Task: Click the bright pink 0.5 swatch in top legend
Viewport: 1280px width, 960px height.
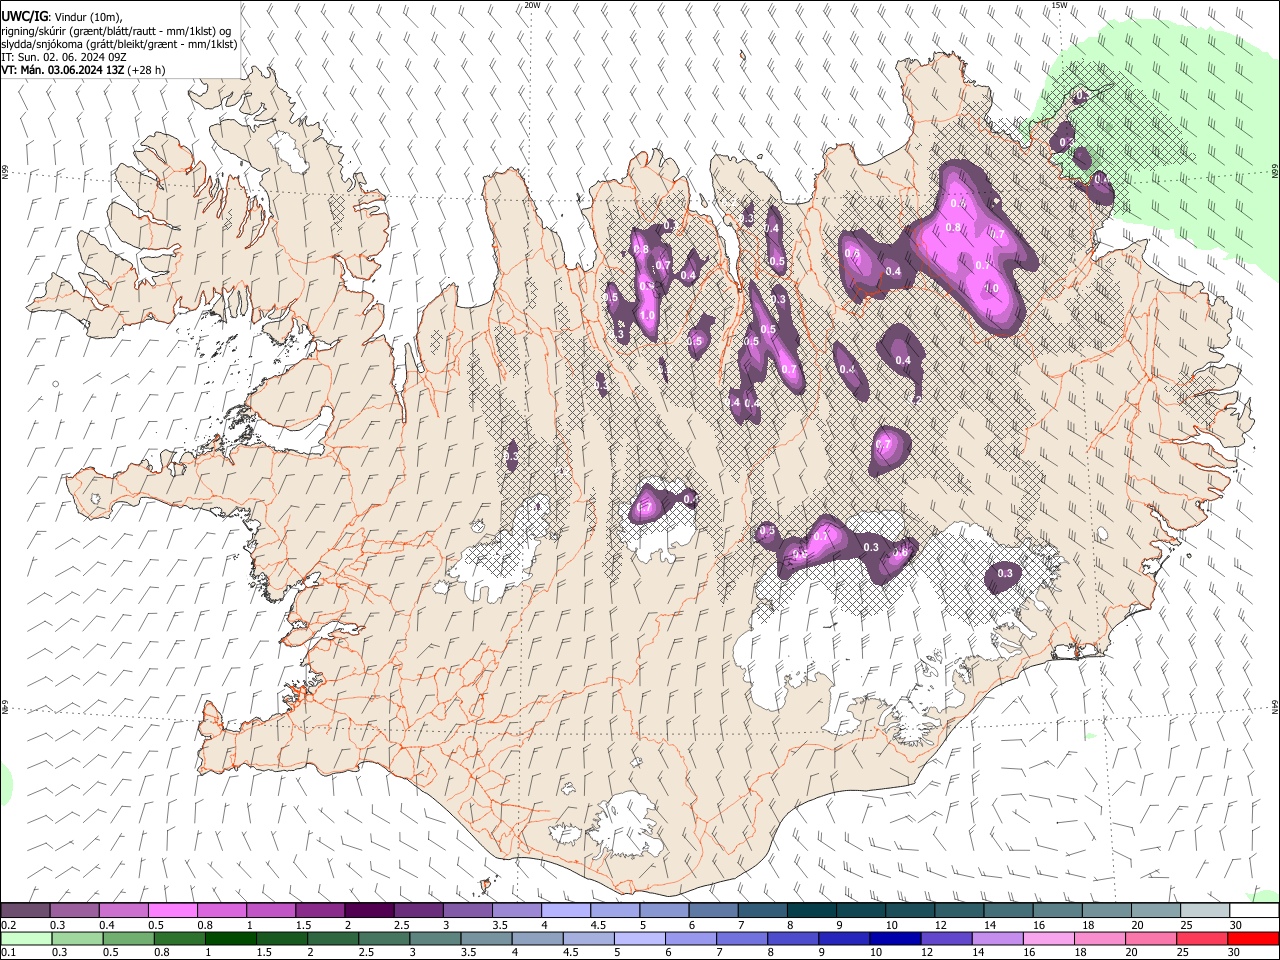Action: point(172,910)
